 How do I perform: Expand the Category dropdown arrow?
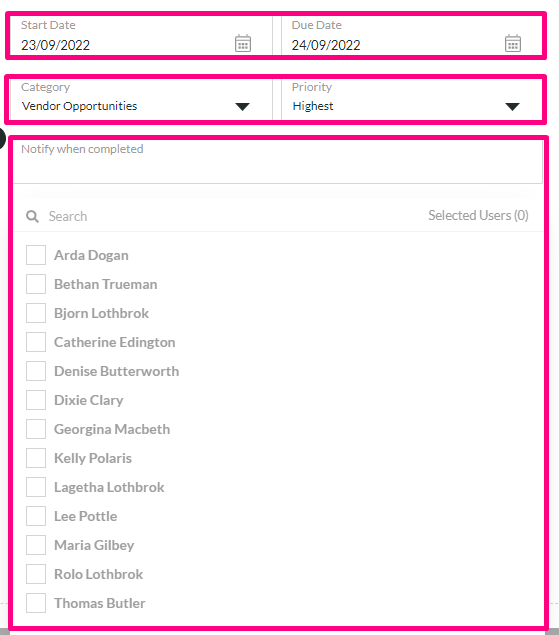pos(242,107)
